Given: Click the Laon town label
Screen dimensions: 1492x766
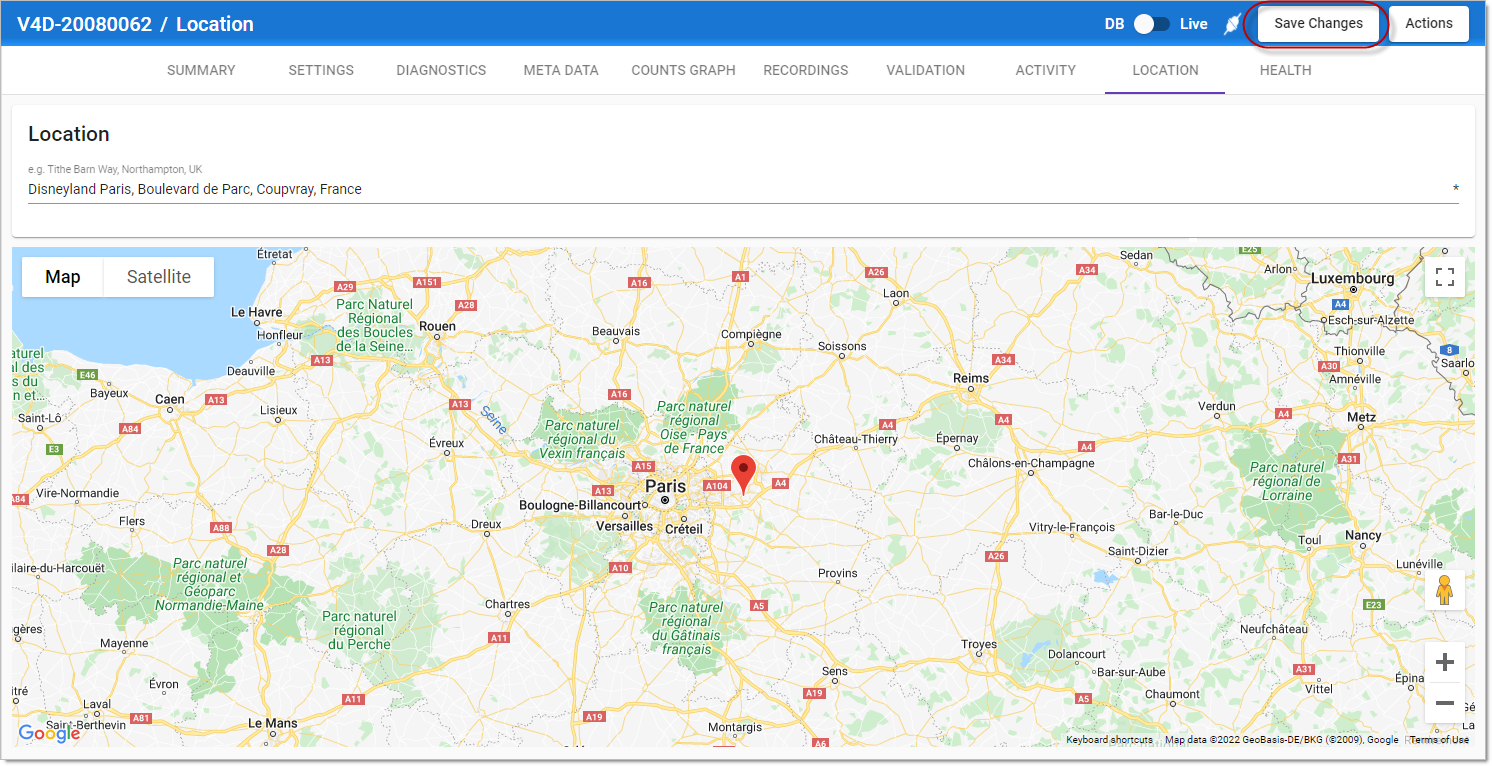Looking at the screenshot, I should [x=896, y=294].
